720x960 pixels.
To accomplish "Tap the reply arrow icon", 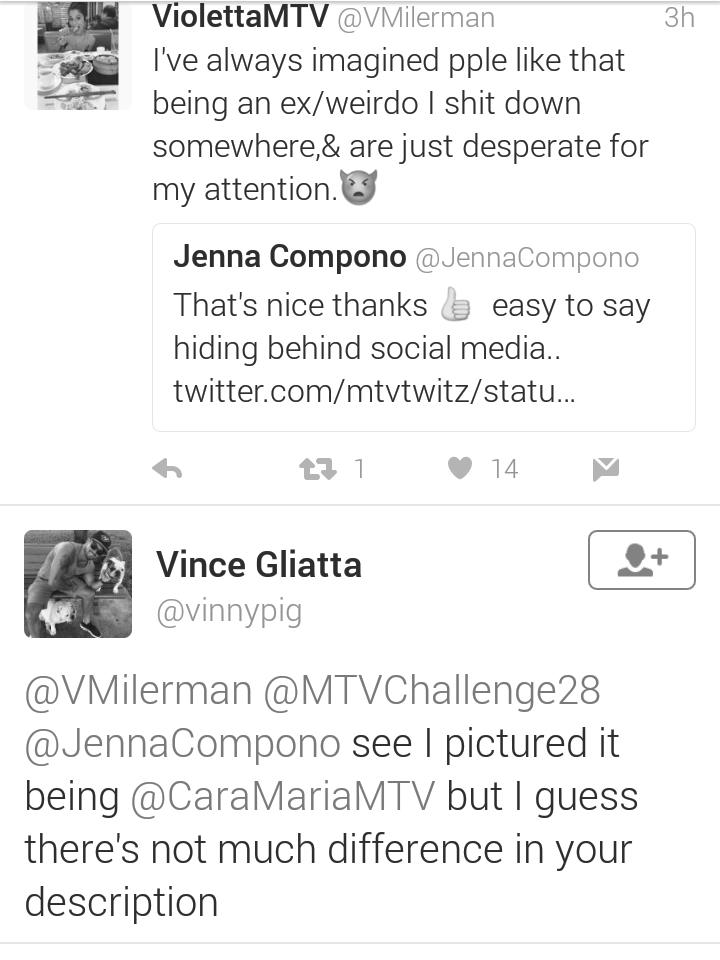I will coord(167,469).
